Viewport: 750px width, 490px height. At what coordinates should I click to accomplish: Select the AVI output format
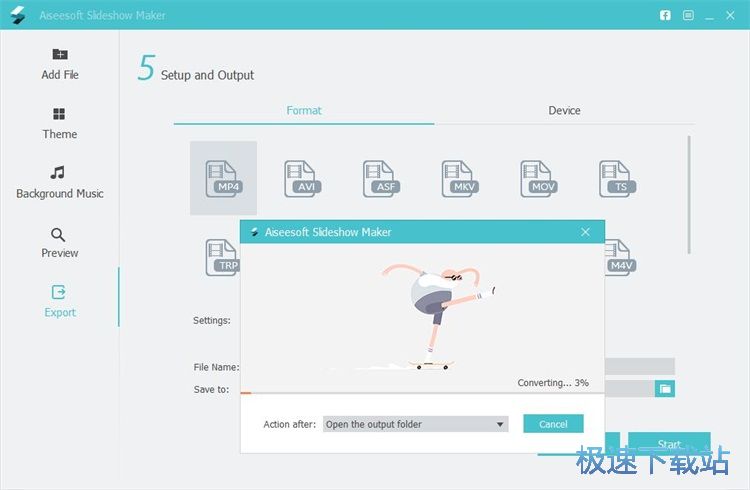pos(302,178)
